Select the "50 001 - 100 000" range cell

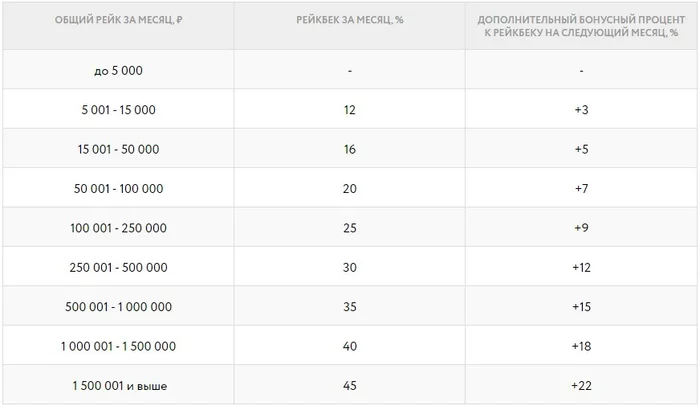coord(118,188)
